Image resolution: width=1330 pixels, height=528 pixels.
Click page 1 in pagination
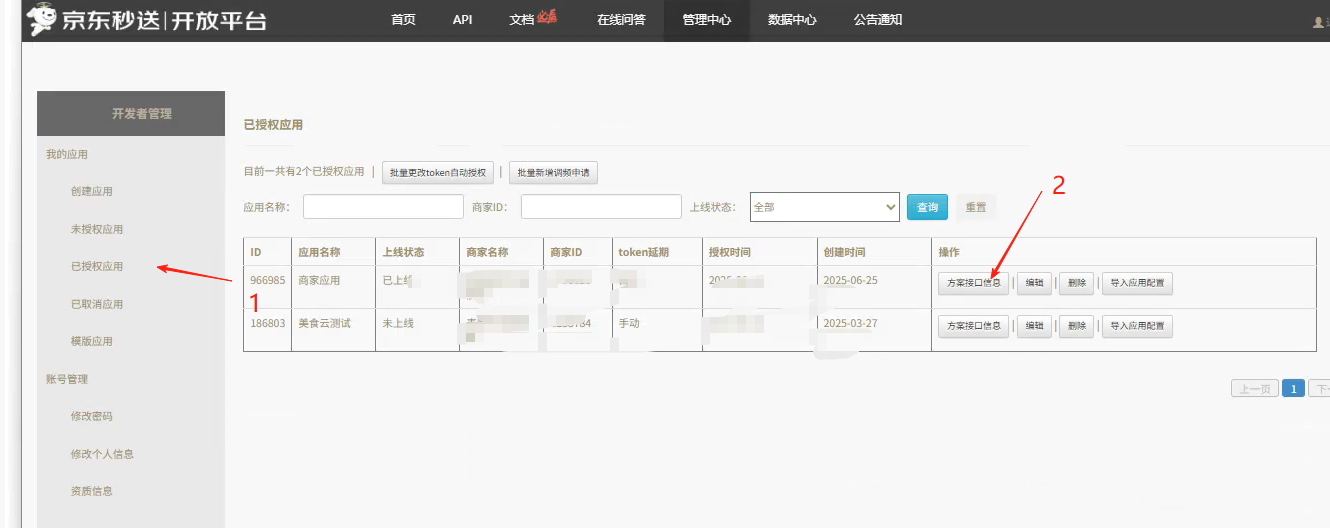[x=1293, y=389]
